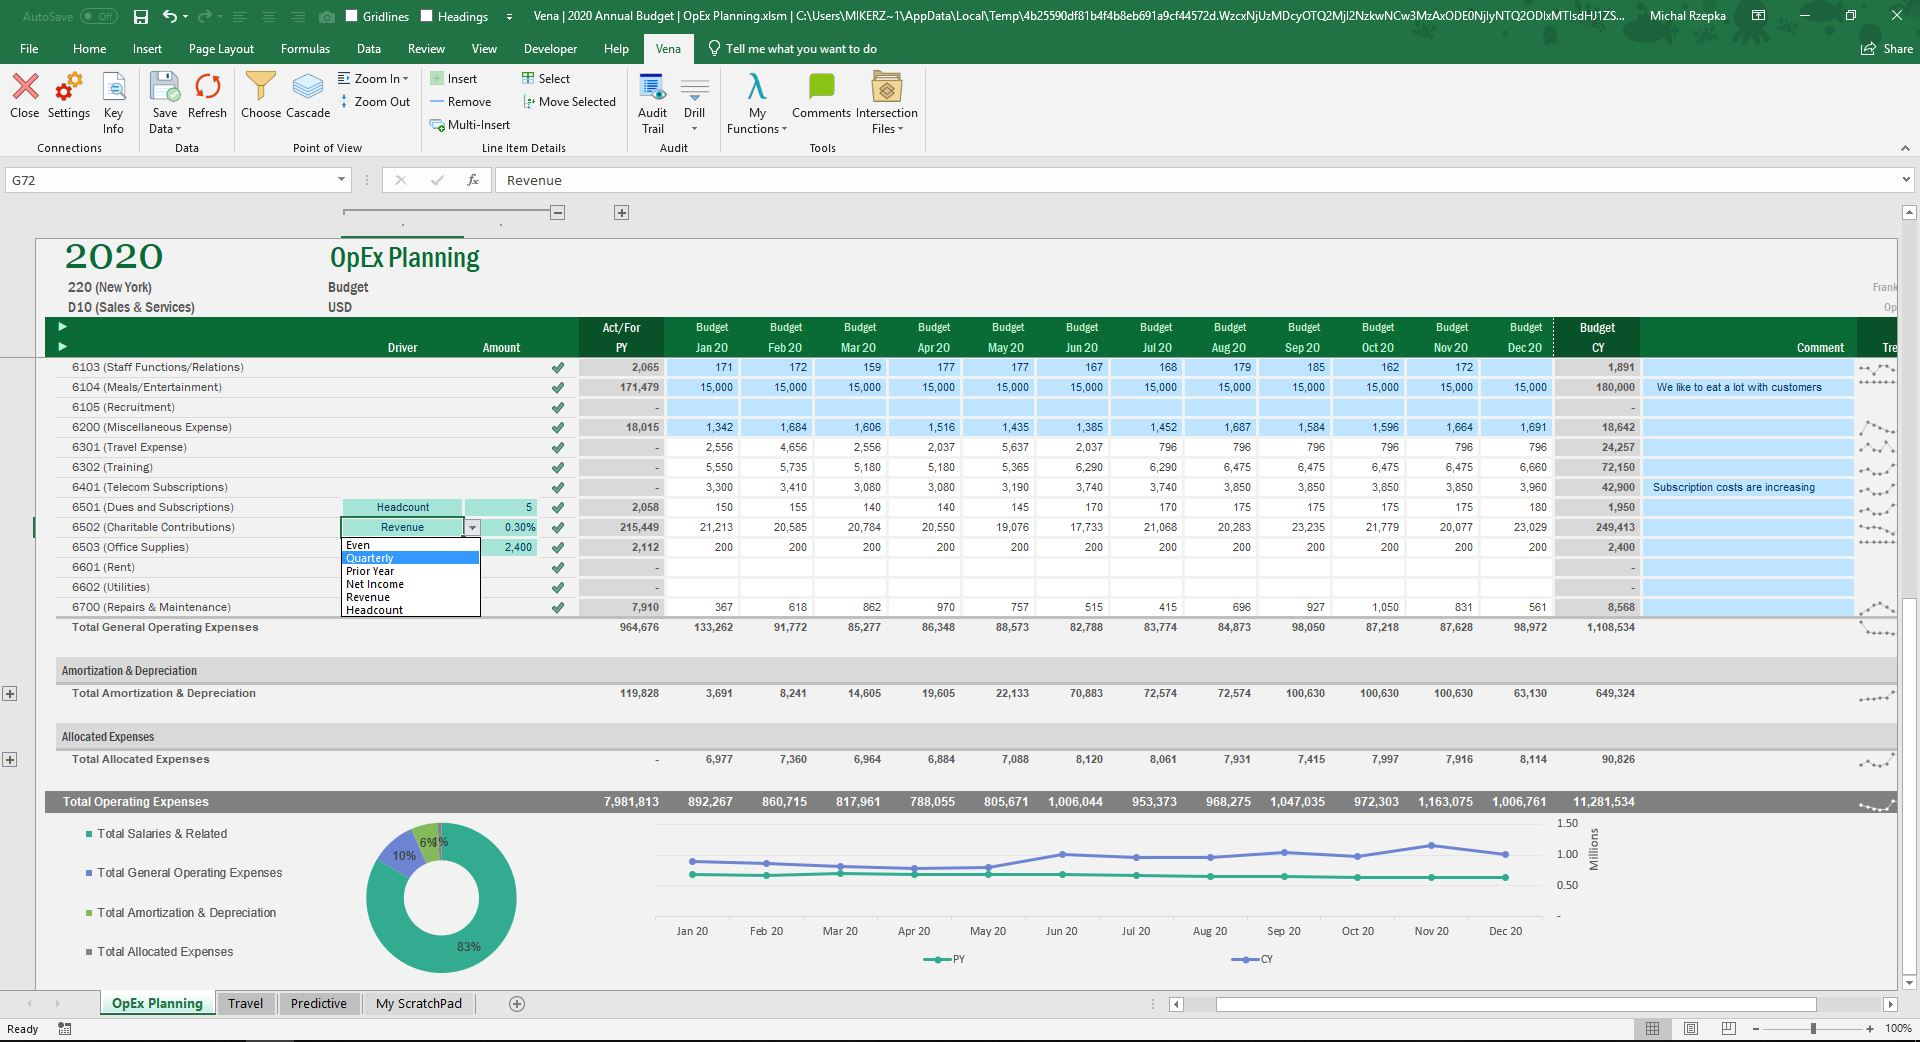Expand the Amortization & Depreciation group
Viewport: 1920px width, 1042px height.
pos(10,694)
